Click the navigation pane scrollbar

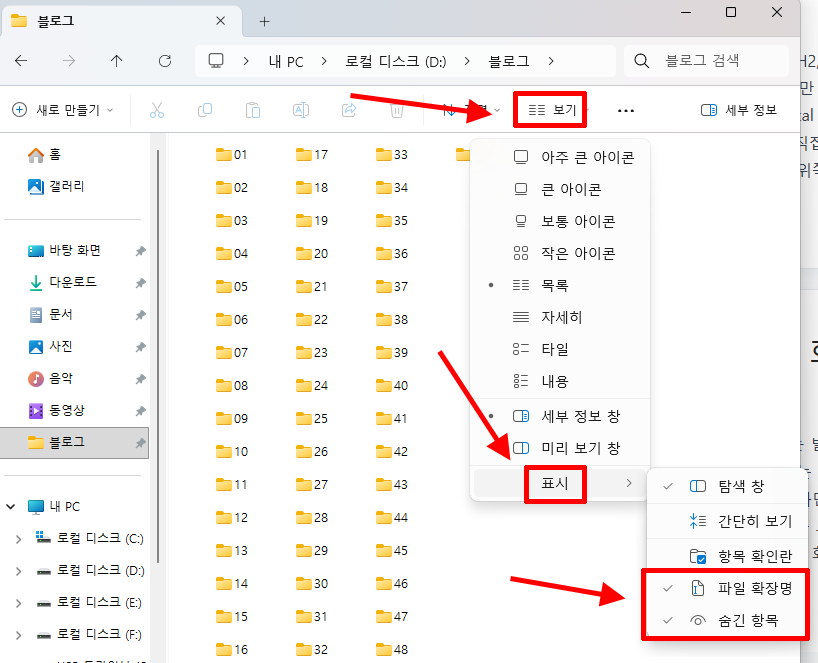click(x=158, y=357)
